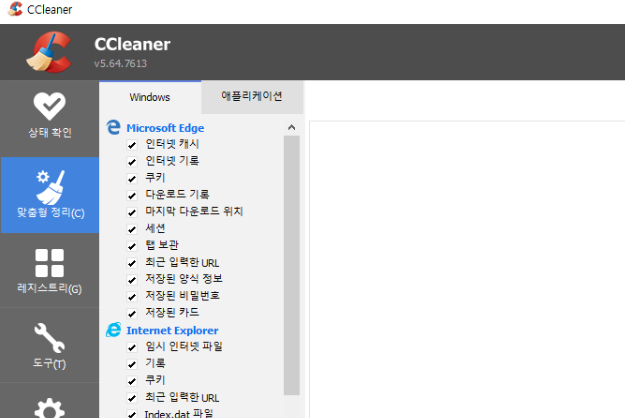Viewport: 625px width, 418px height.
Task: Select the 맞춤형 정리 custom clean section
Action: click(50, 195)
